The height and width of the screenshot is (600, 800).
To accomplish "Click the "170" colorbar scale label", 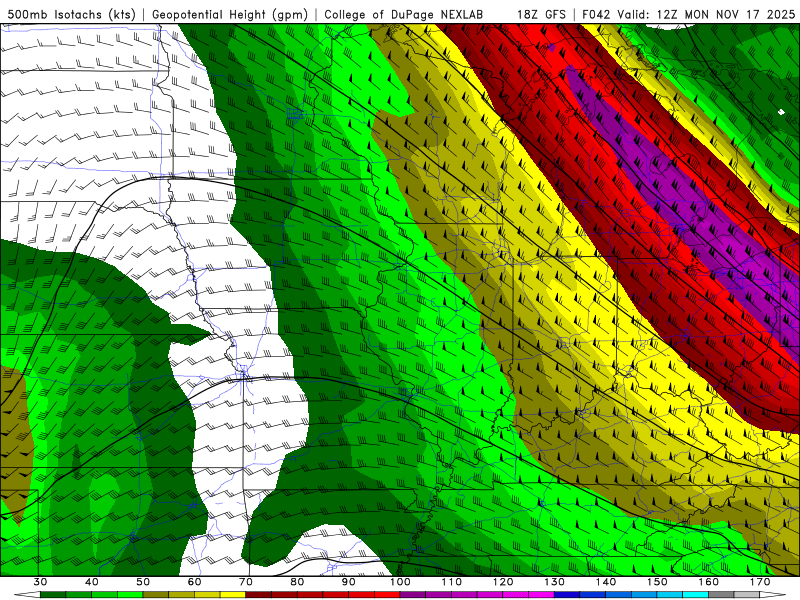I will pyautogui.click(x=760, y=582).
